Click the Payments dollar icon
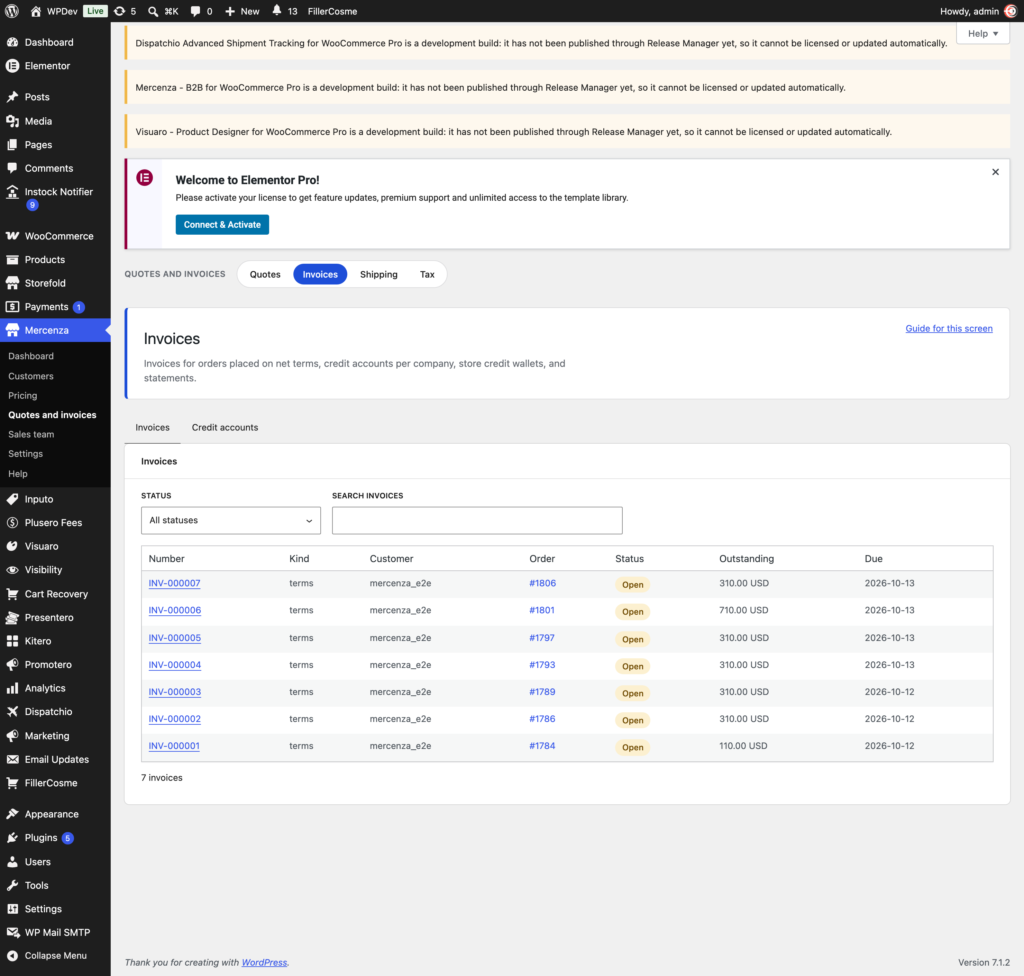Image resolution: width=1024 pixels, height=976 pixels. pos(12,306)
